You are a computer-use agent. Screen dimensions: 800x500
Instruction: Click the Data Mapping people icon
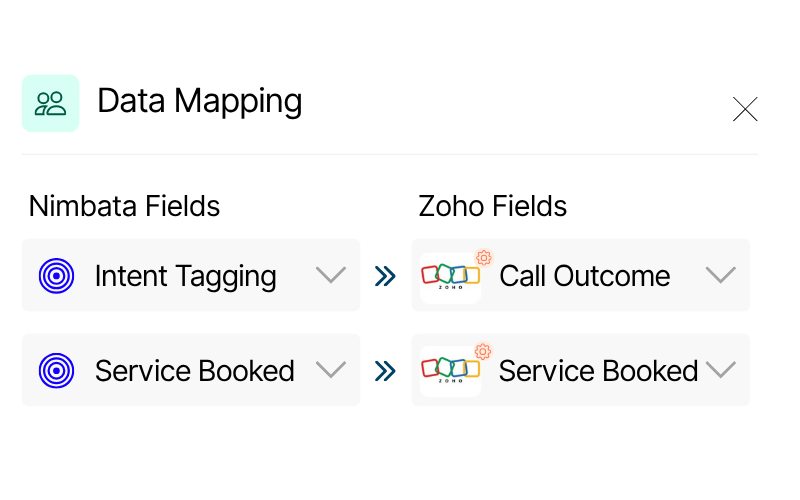(x=50, y=103)
